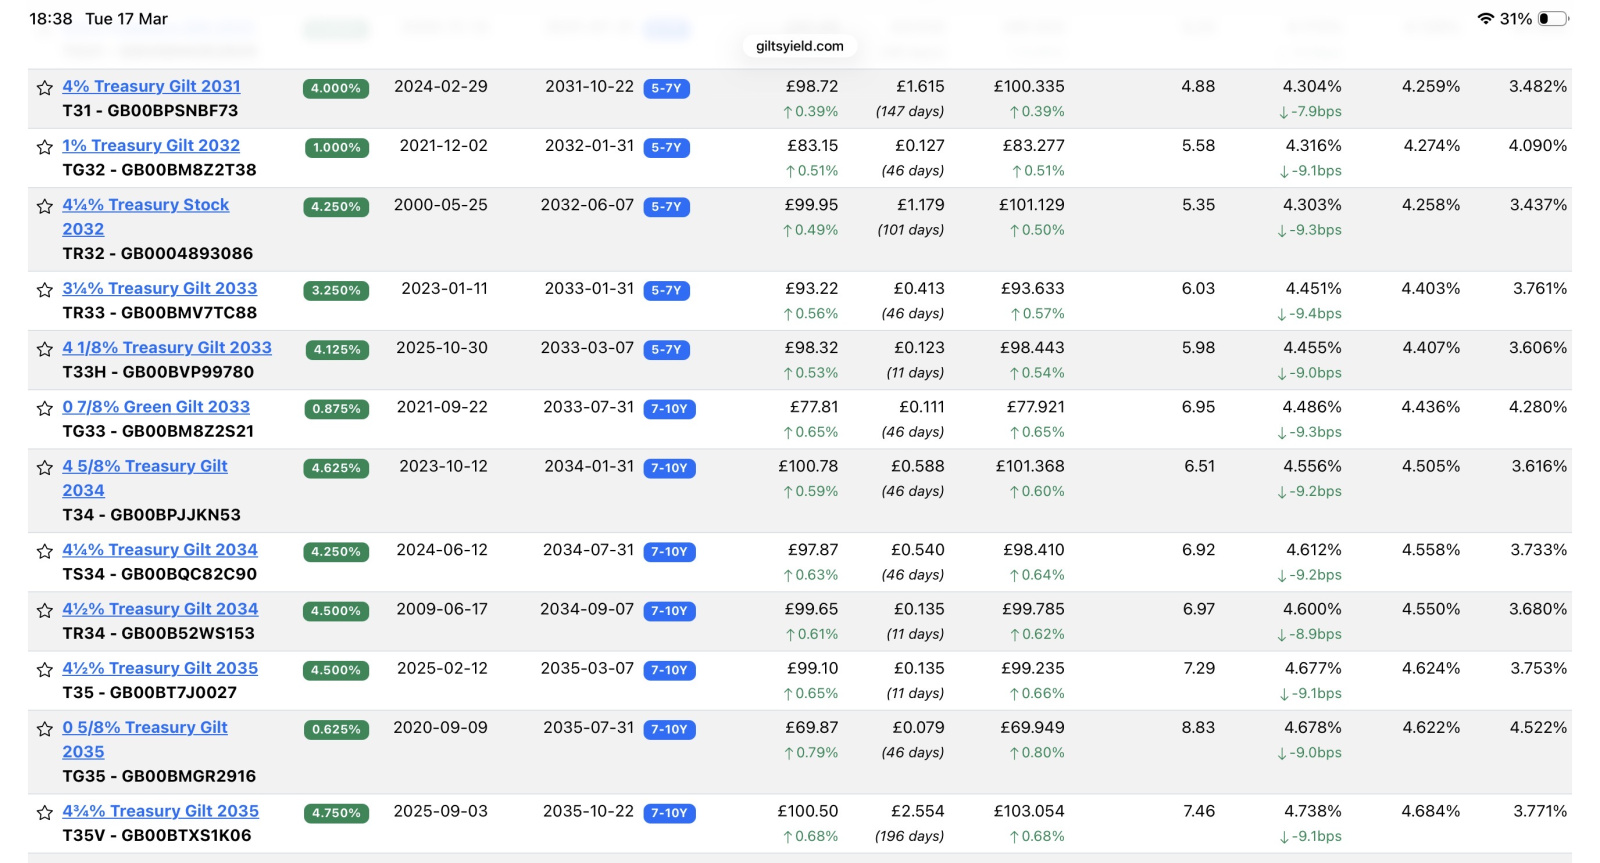Mark 4 1/8% Treasury Gilt 2033 as favorite
This screenshot has width=1600, height=863.
44,349
